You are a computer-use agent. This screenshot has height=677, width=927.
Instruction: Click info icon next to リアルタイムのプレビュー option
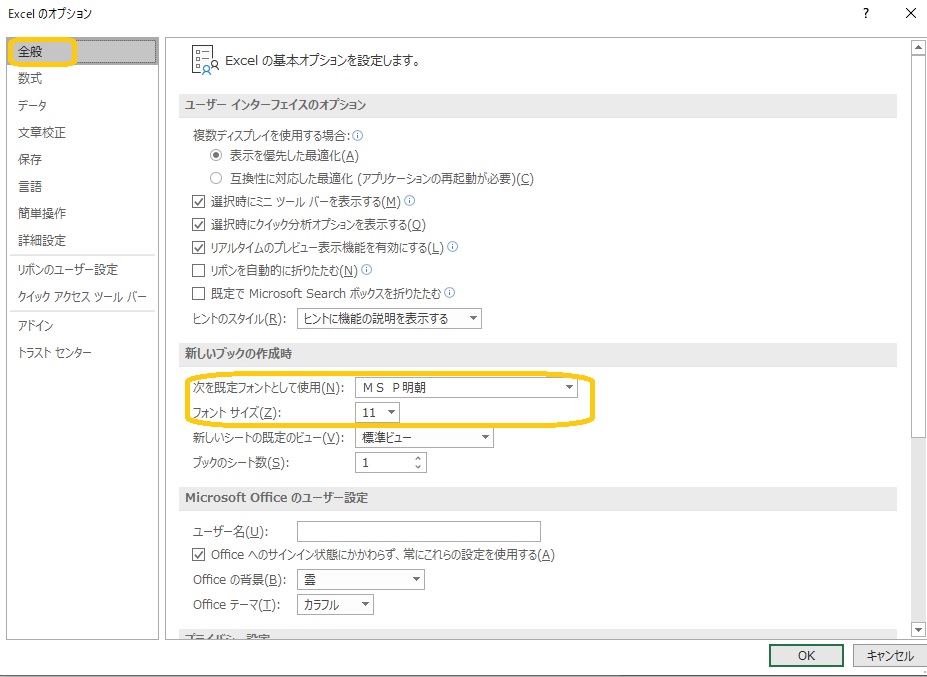[453, 247]
